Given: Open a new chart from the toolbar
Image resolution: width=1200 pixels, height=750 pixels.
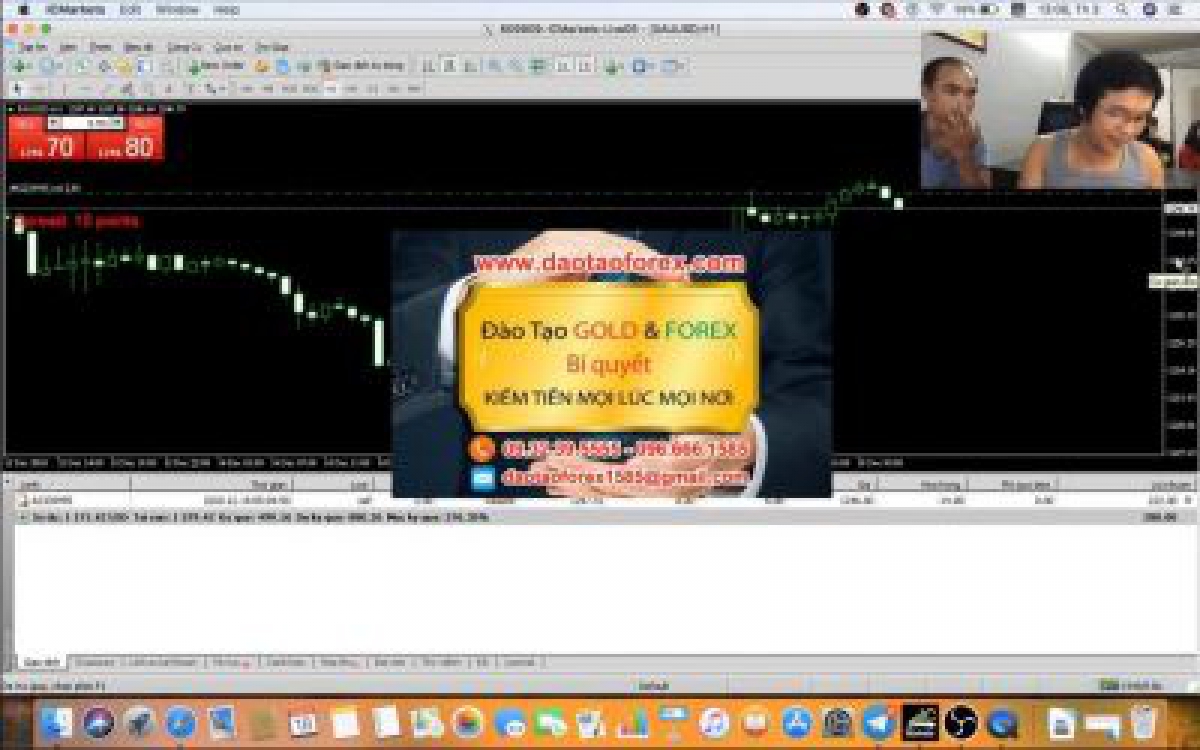Looking at the screenshot, I should (20, 66).
